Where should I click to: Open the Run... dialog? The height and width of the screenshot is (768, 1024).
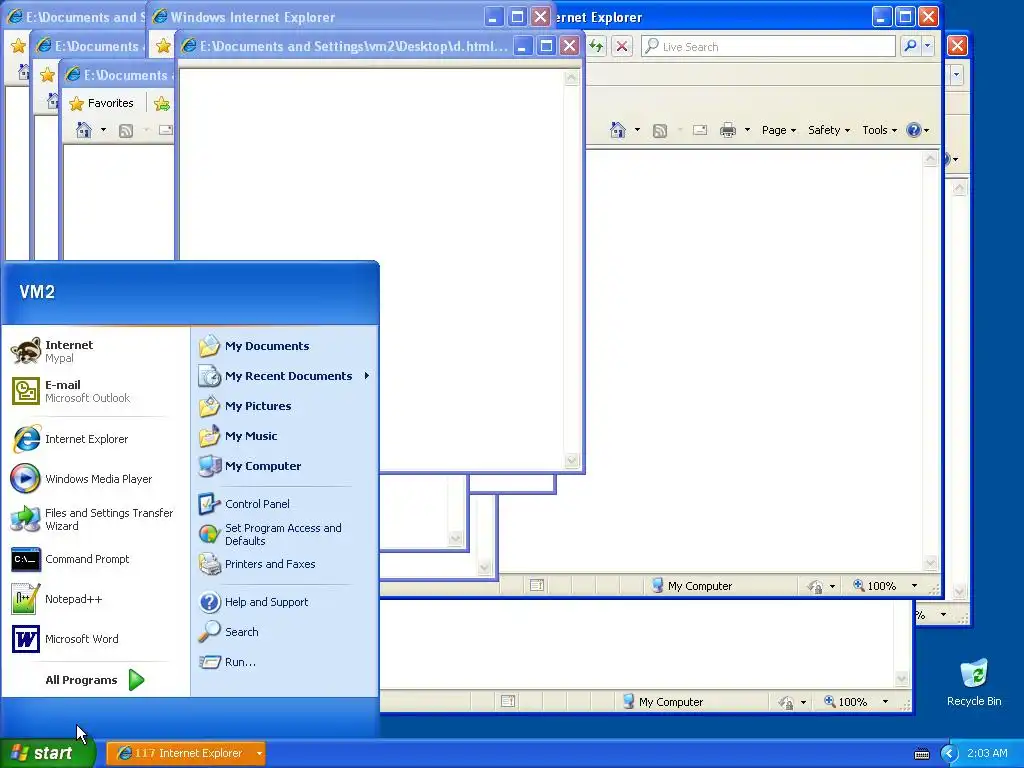coord(285,662)
